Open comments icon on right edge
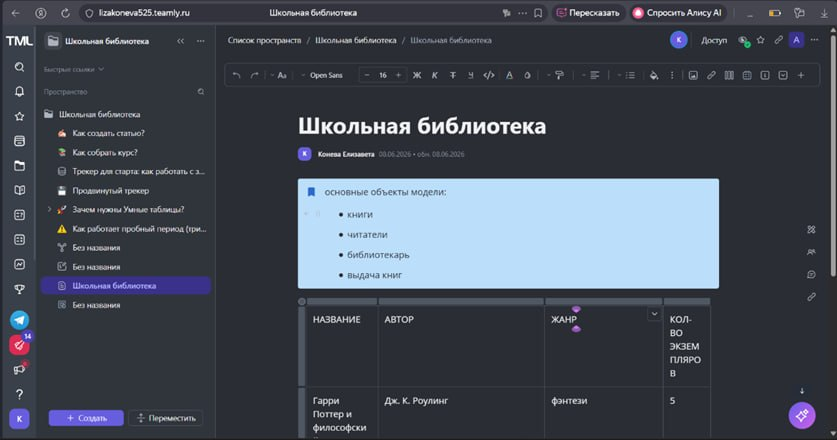 (x=811, y=274)
